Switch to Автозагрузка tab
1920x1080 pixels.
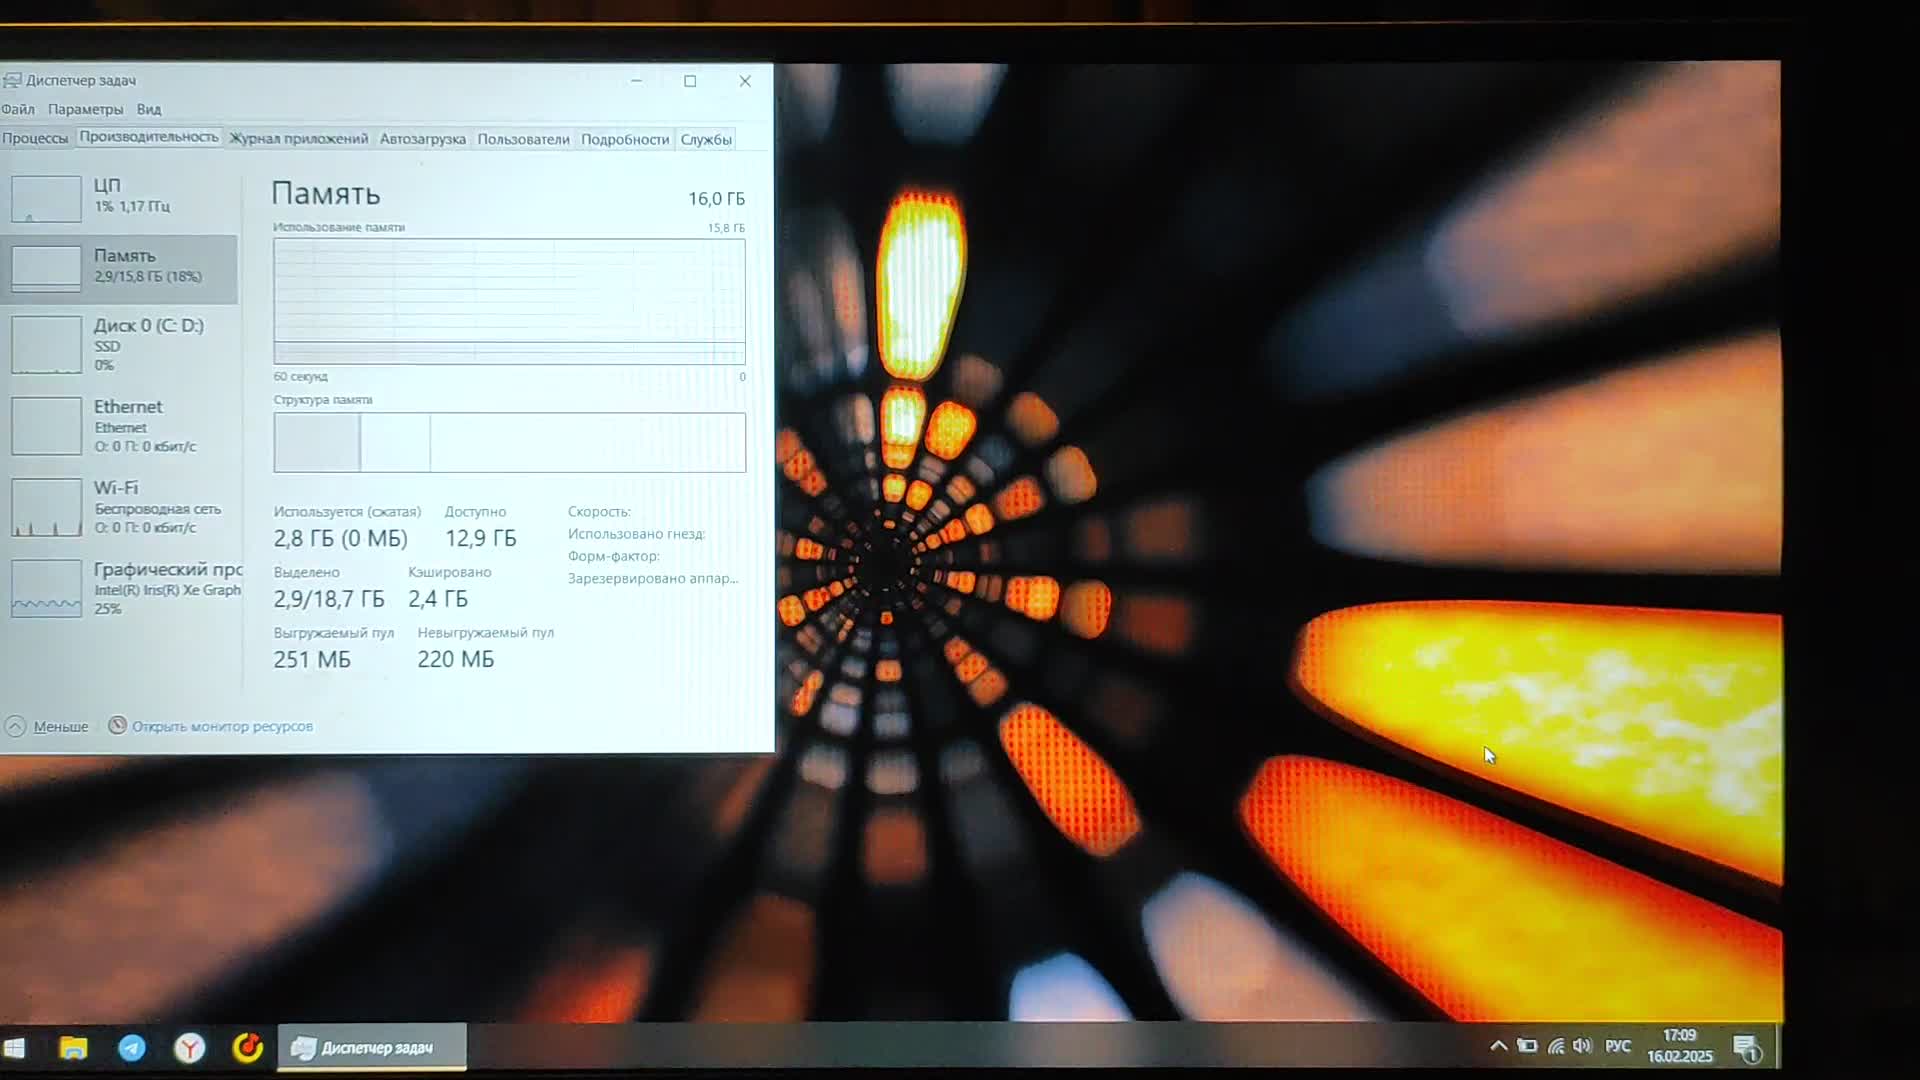pos(422,139)
